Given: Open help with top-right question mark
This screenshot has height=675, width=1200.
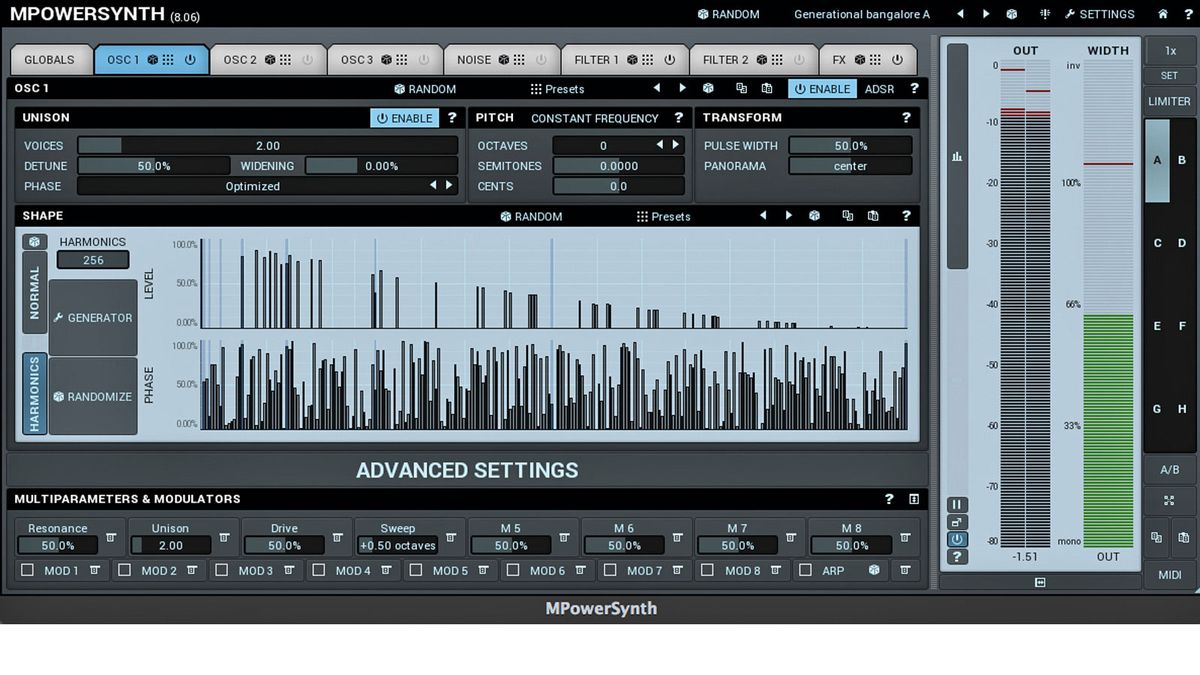Looking at the screenshot, I should (1186, 14).
